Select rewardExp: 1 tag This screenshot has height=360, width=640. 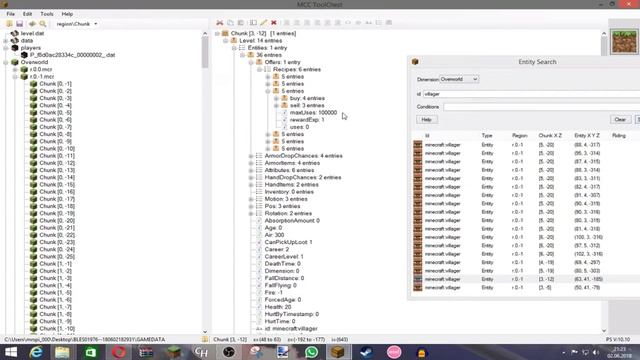307,120
